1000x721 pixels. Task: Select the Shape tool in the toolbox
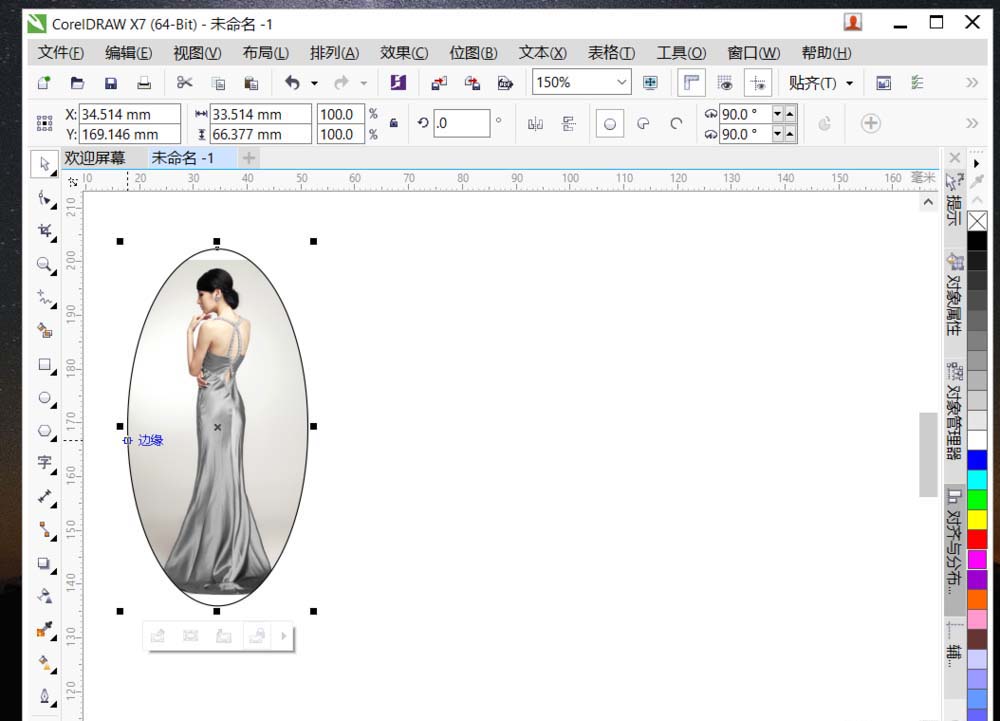(x=45, y=199)
